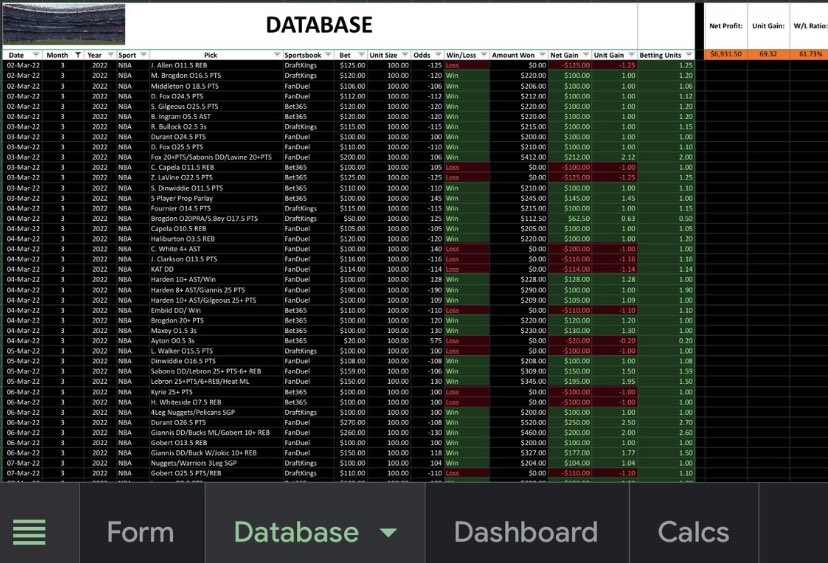Select the pick cell 'Gobert O13.5 REB'
This screenshot has height=563, width=828.
pos(215,443)
